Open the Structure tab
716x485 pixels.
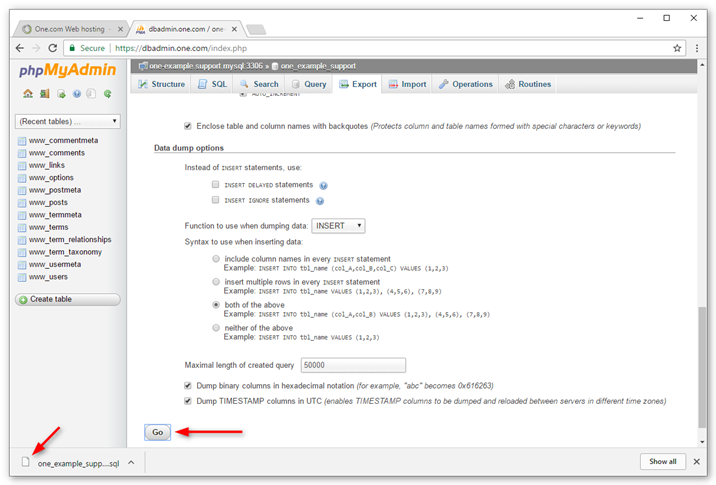coord(162,84)
